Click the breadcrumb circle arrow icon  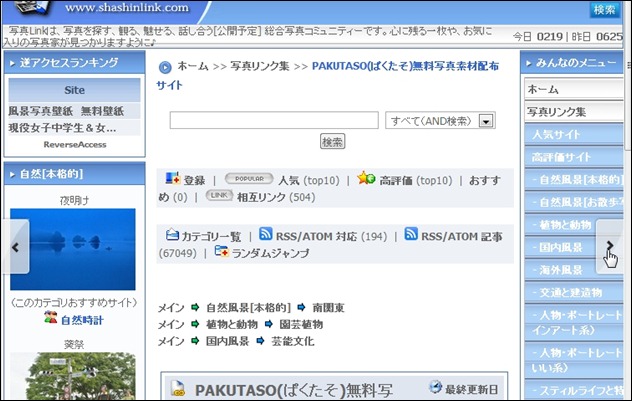click(x=165, y=67)
